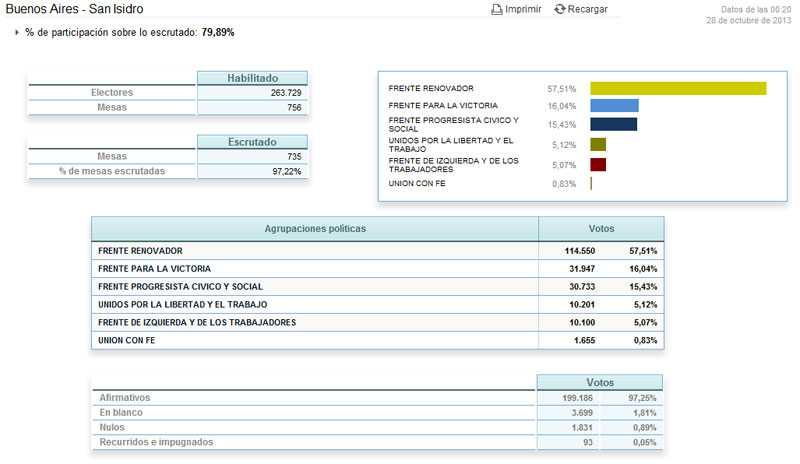Select the FRENTE PARA LA VICTORIA row
The image size is (800, 464).
(378, 268)
